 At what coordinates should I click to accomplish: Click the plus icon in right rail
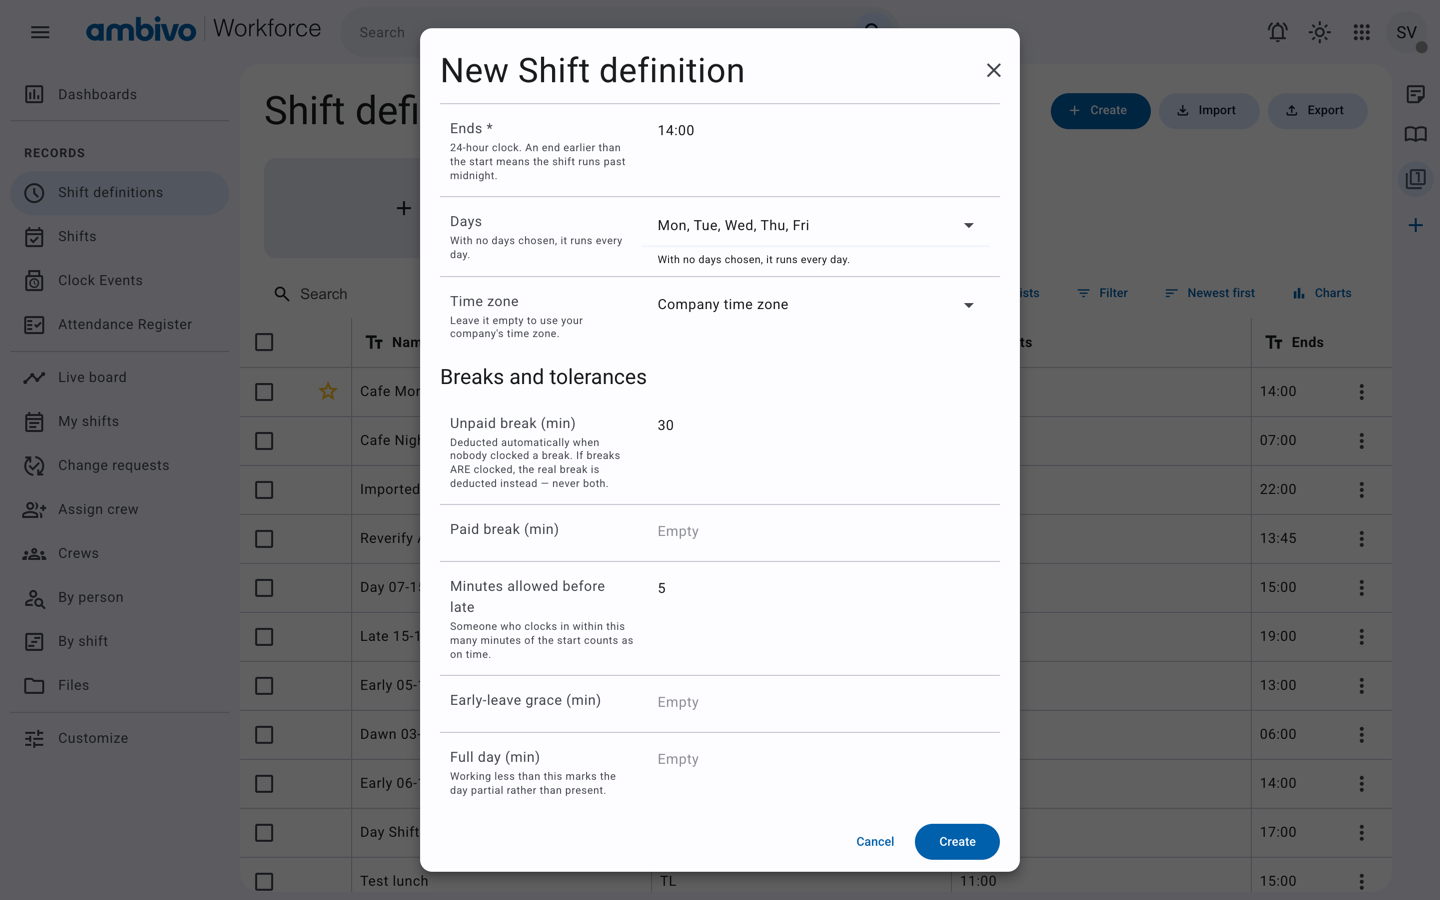pos(1415,225)
